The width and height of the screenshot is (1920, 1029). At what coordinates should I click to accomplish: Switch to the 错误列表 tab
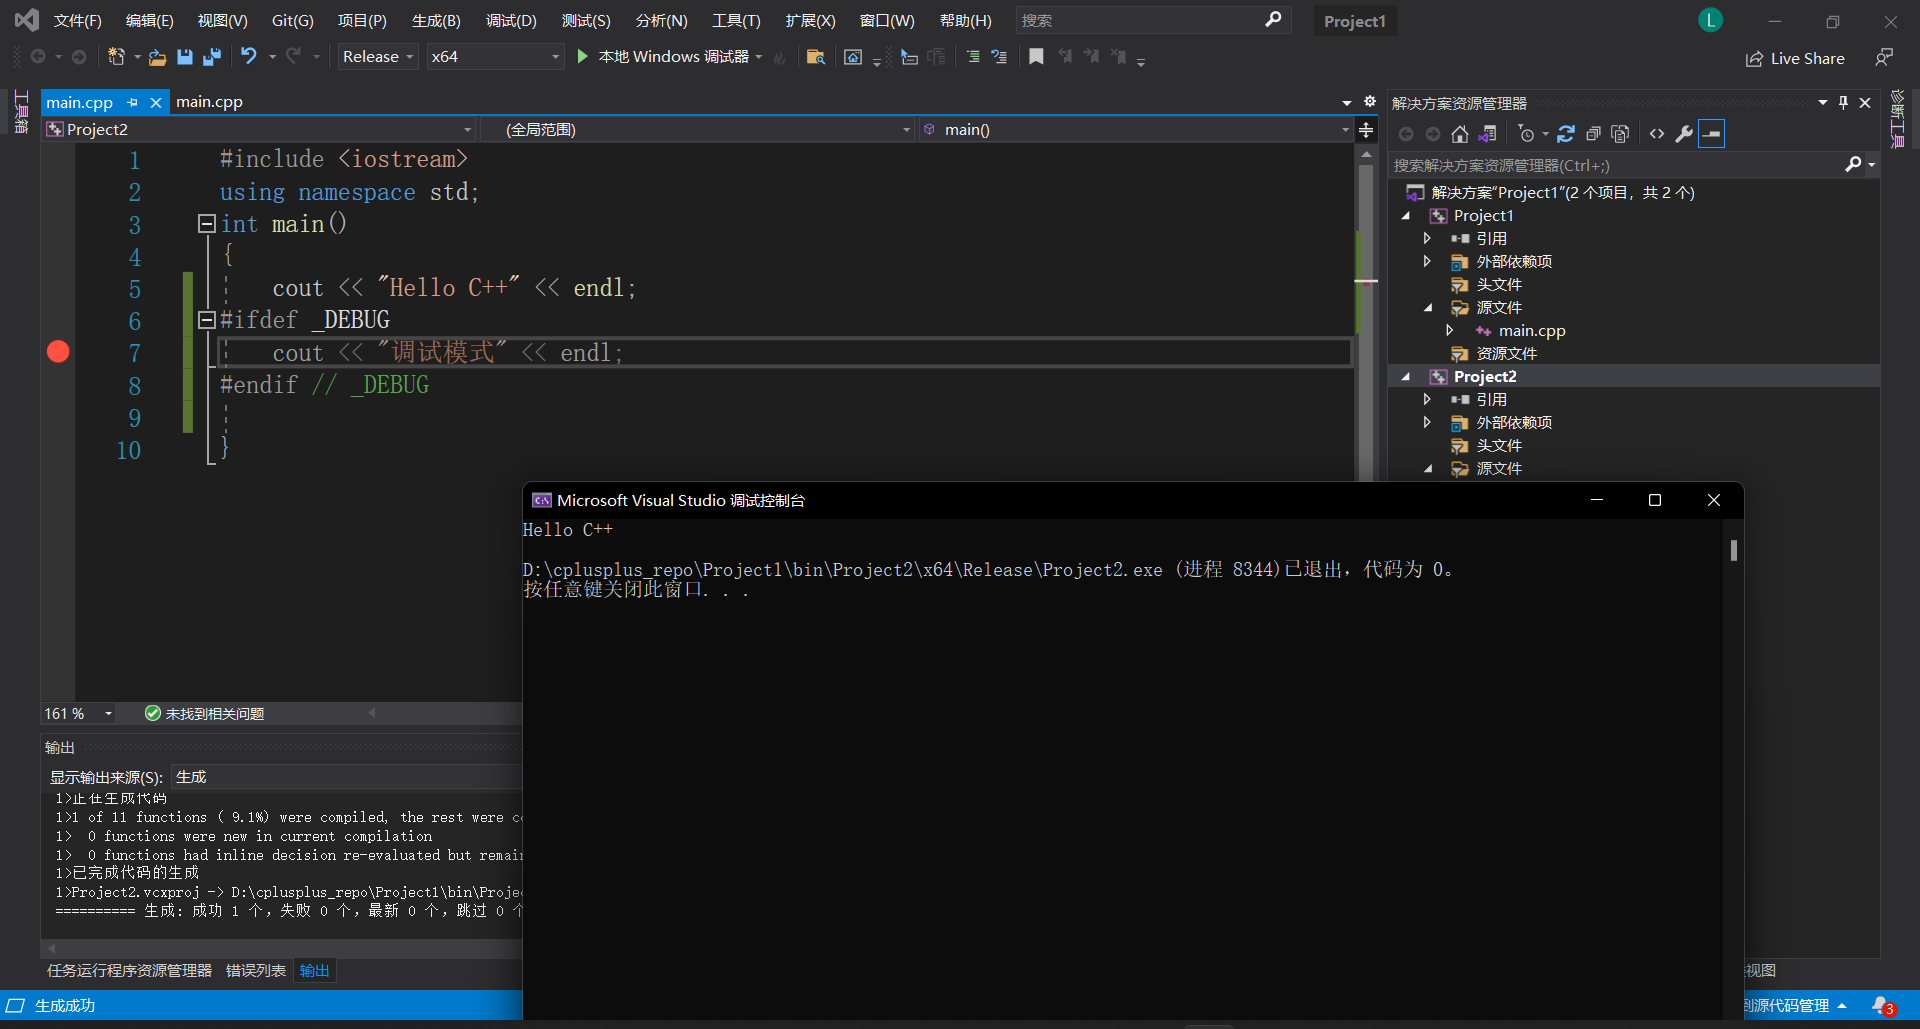click(x=255, y=970)
